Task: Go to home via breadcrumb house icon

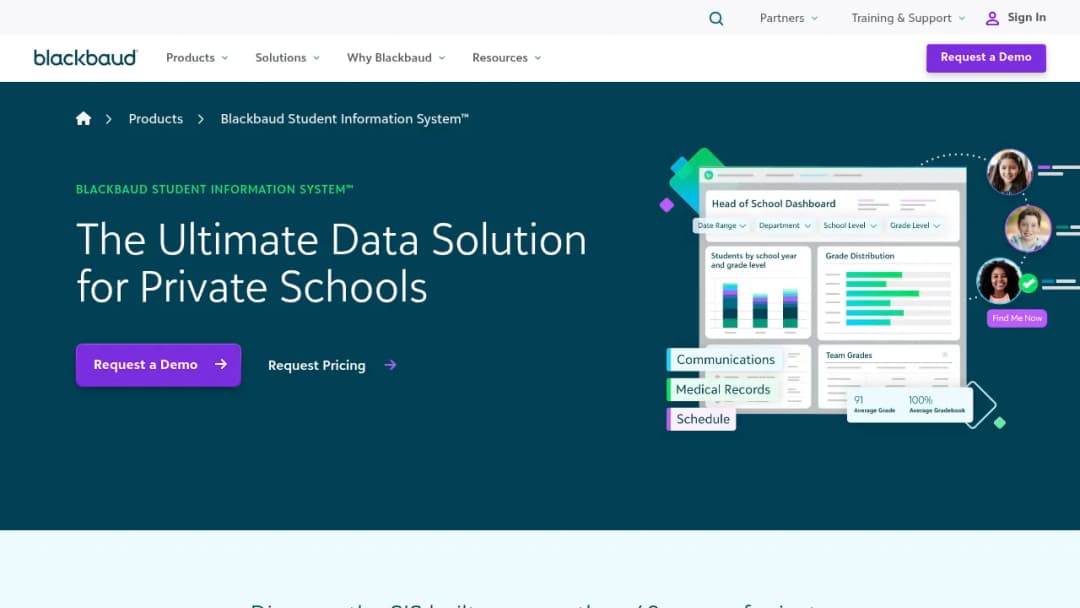Action: pos(83,118)
